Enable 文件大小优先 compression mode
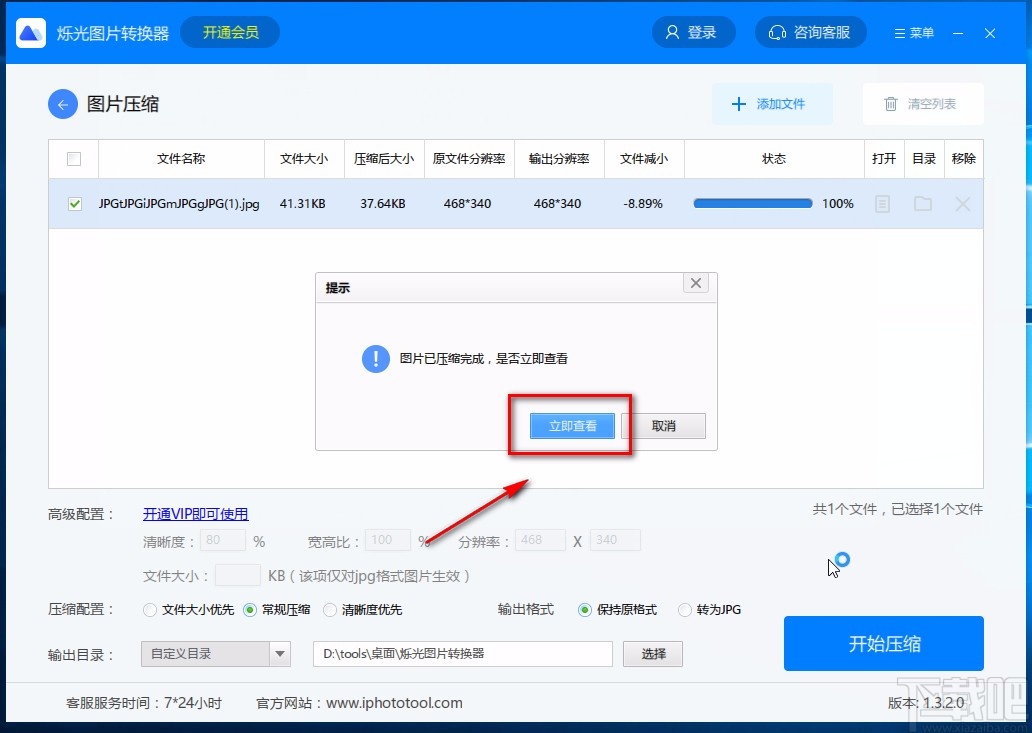This screenshot has height=733, width=1032. 150,610
